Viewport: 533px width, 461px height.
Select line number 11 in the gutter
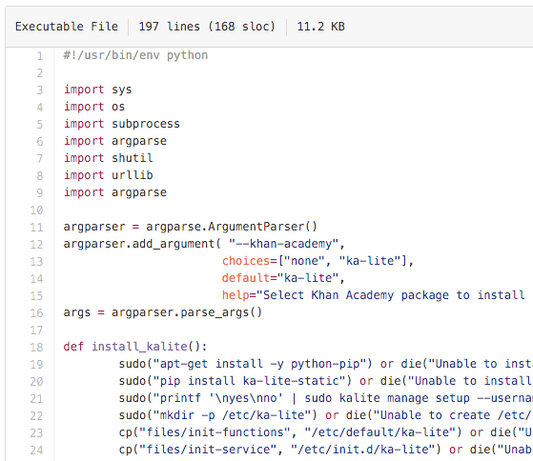(37, 227)
